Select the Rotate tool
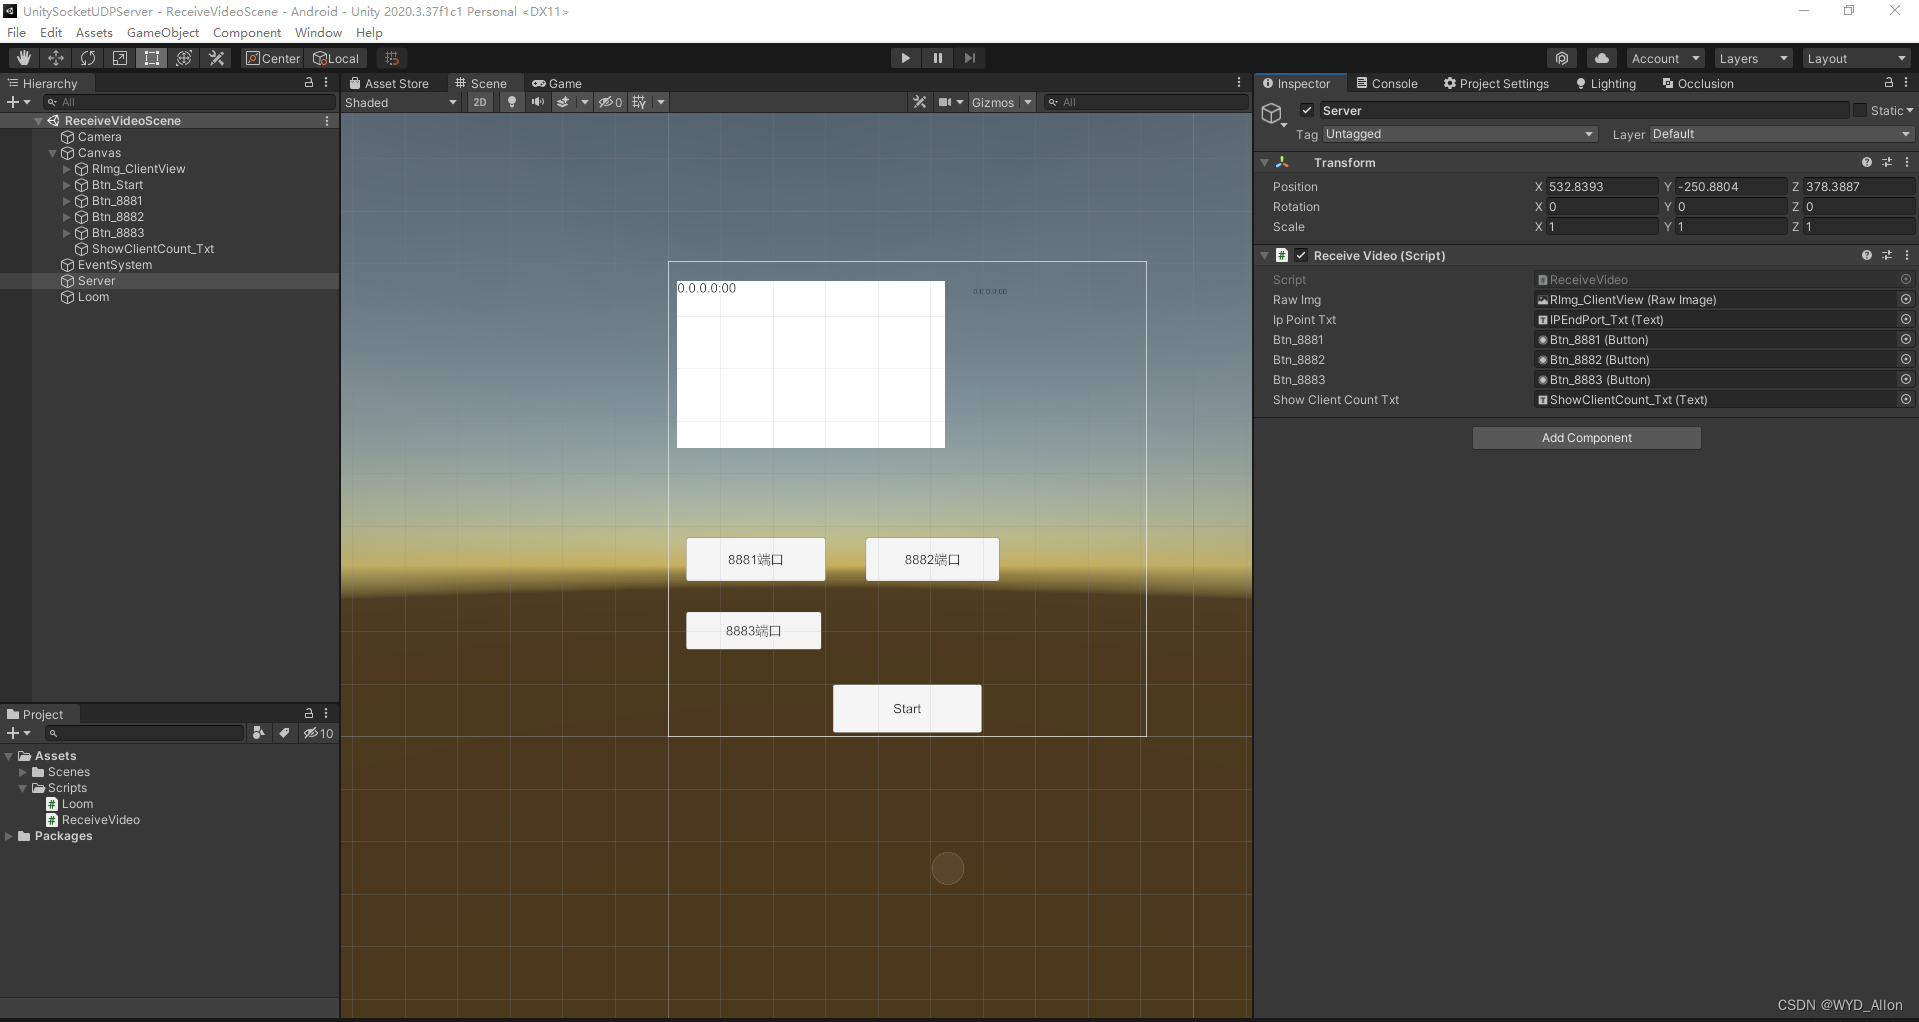The height and width of the screenshot is (1022, 1919). pyautogui.click(x=87, y=57)
